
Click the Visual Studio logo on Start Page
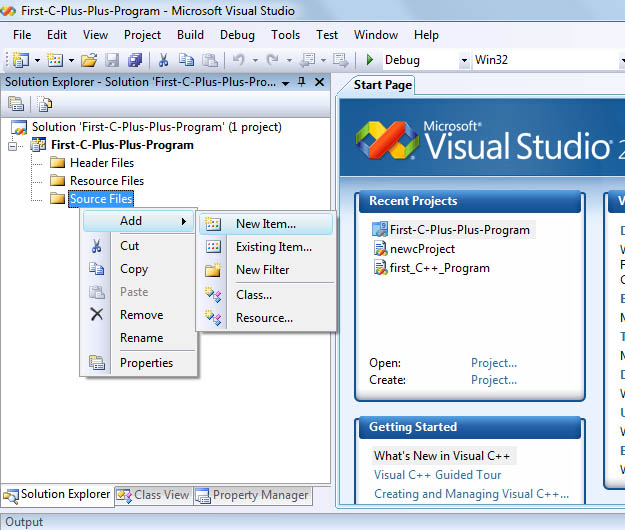(x=387, y=141)
